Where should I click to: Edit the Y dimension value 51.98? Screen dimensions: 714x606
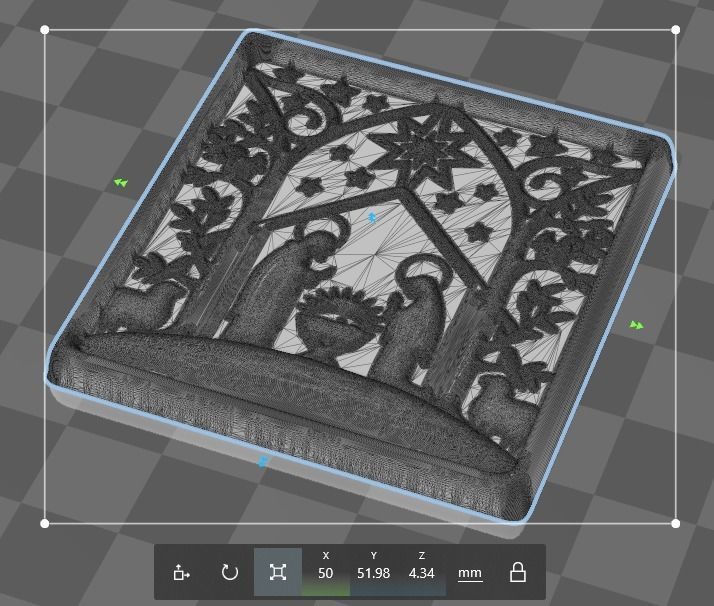373,573
